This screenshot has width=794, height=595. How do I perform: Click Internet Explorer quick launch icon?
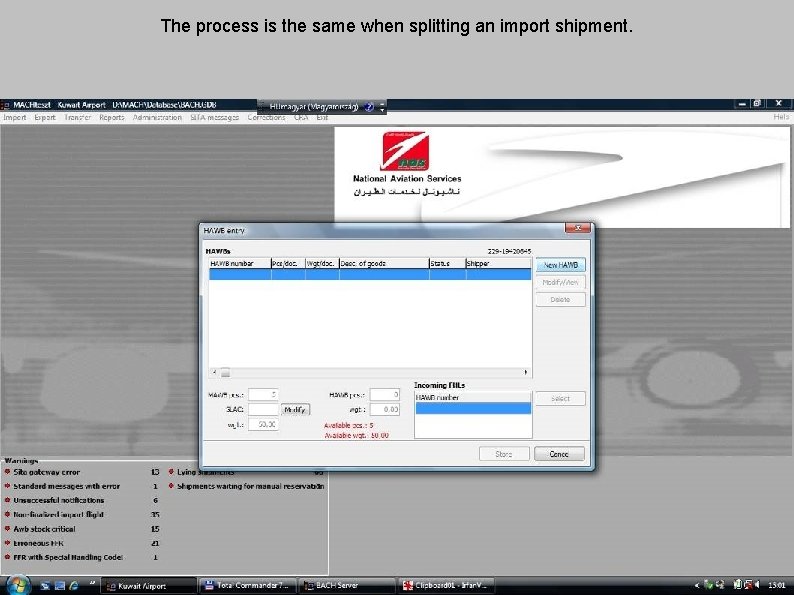tap(74, 585)
